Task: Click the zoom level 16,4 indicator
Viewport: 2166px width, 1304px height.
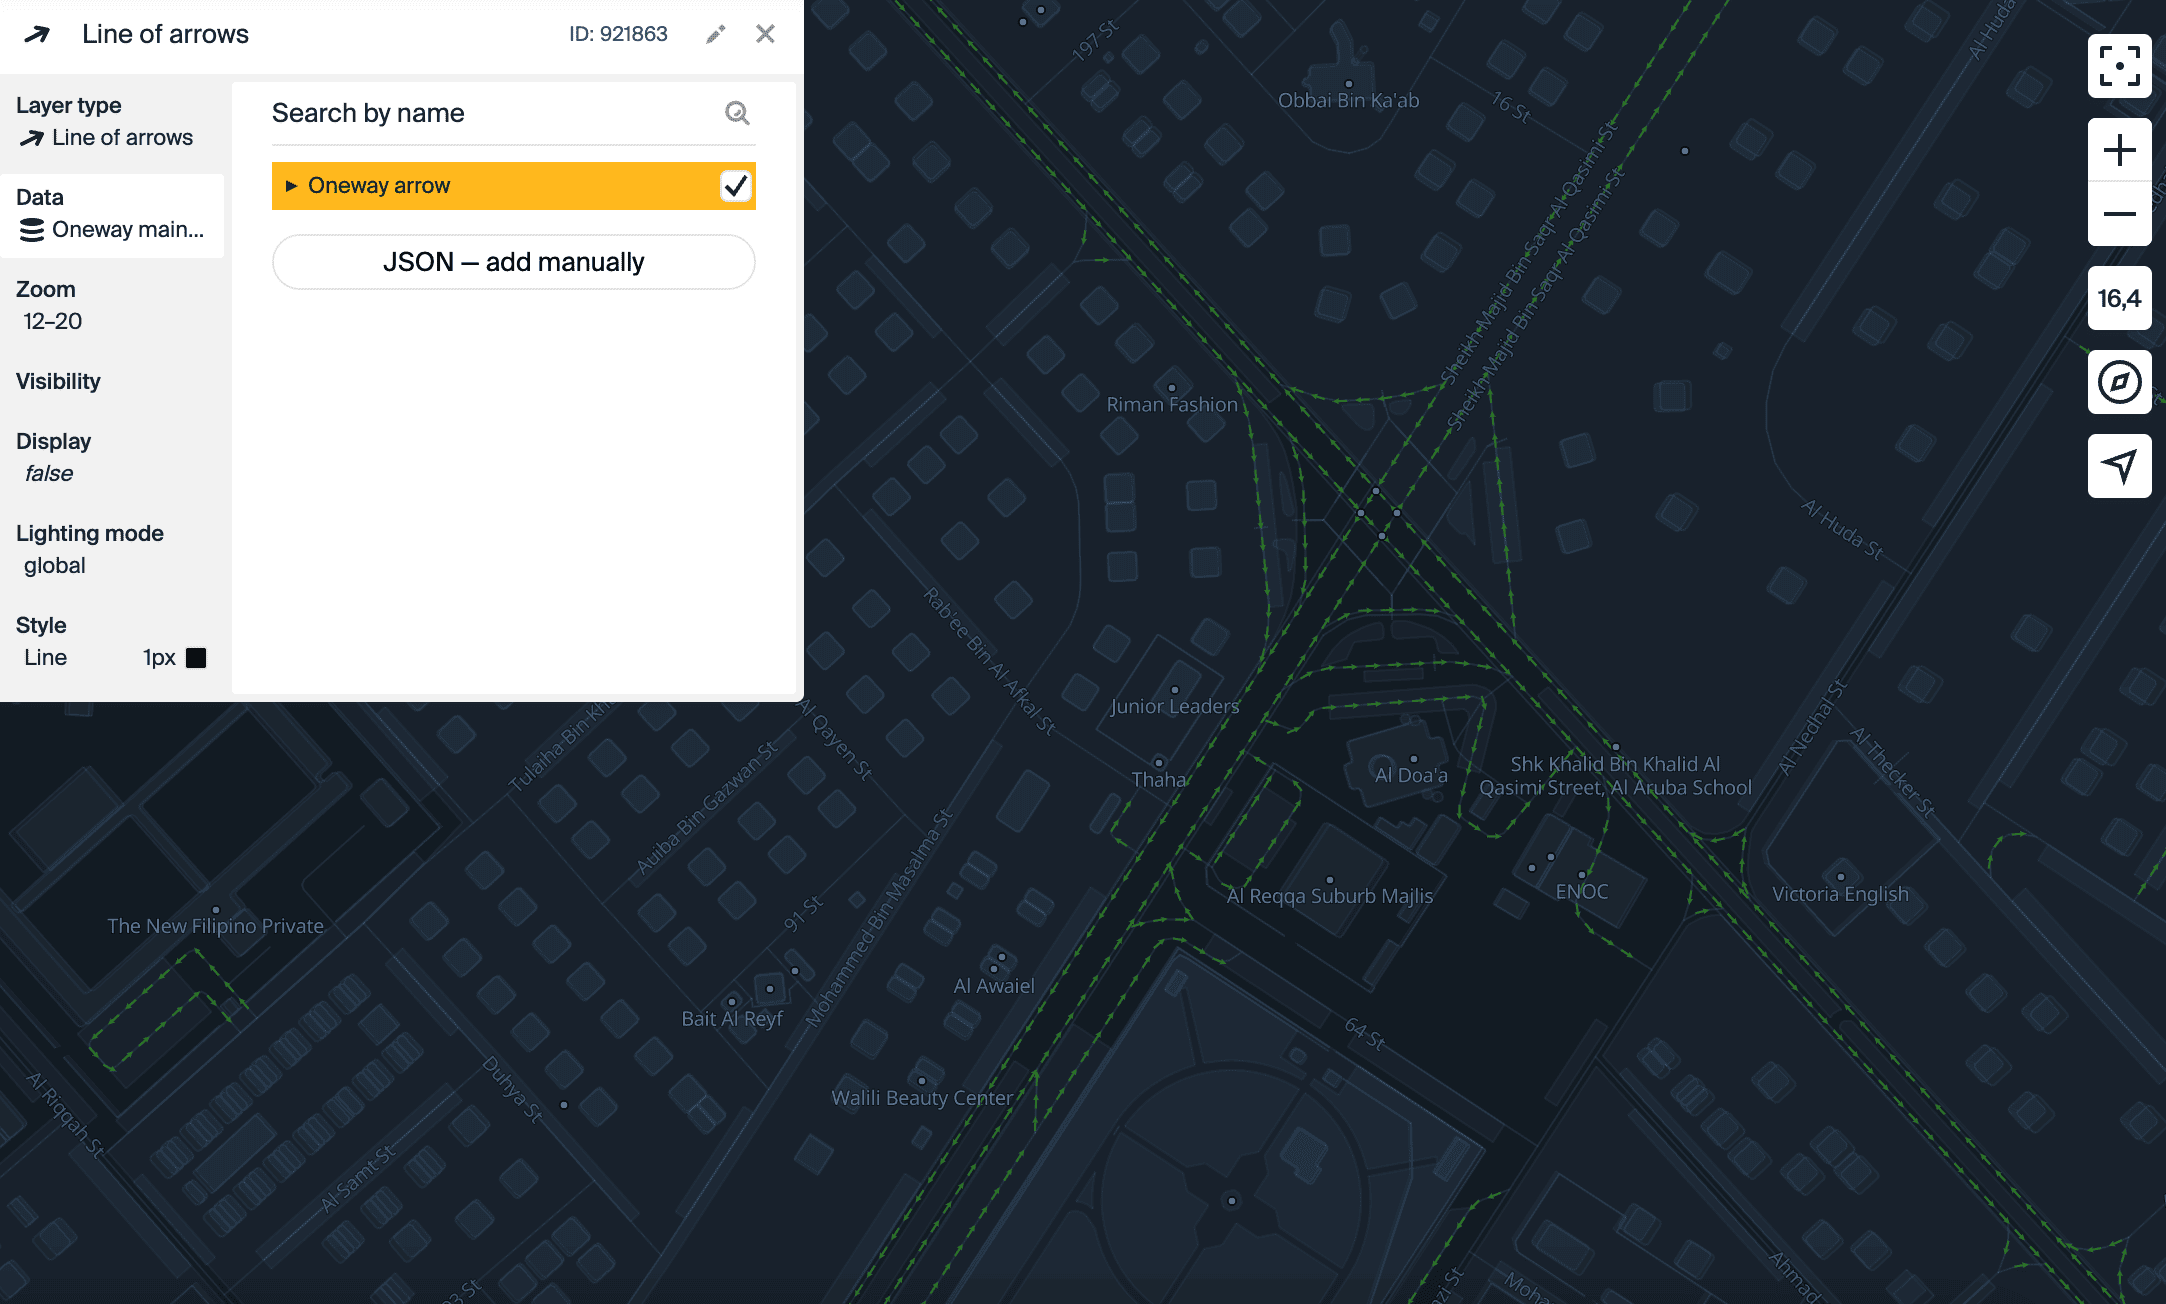Action: [2119, 298]
